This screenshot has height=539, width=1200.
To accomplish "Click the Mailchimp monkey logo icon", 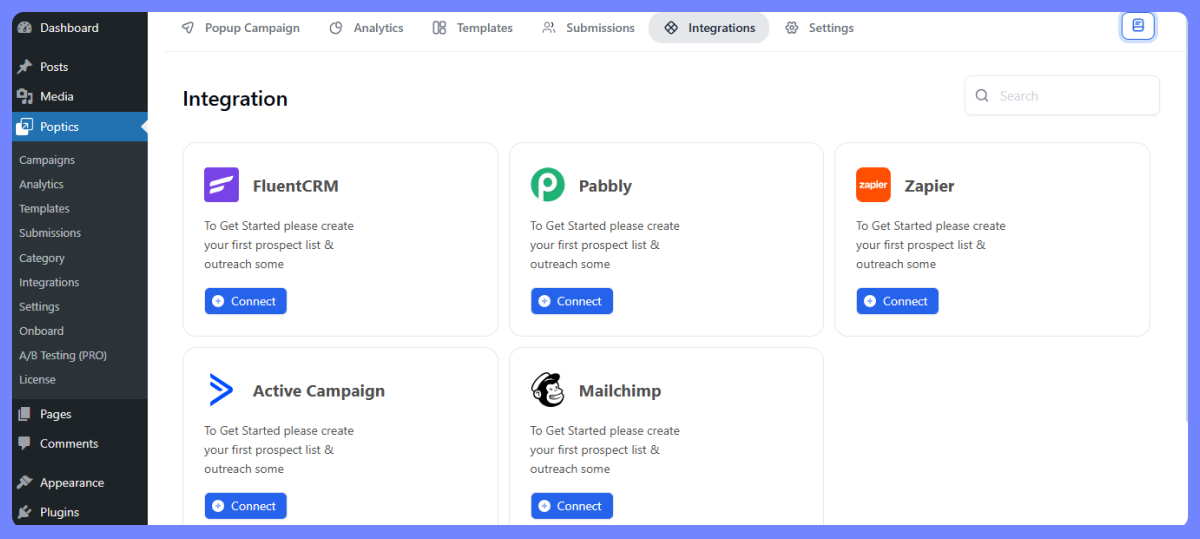I will coord(548,390).
